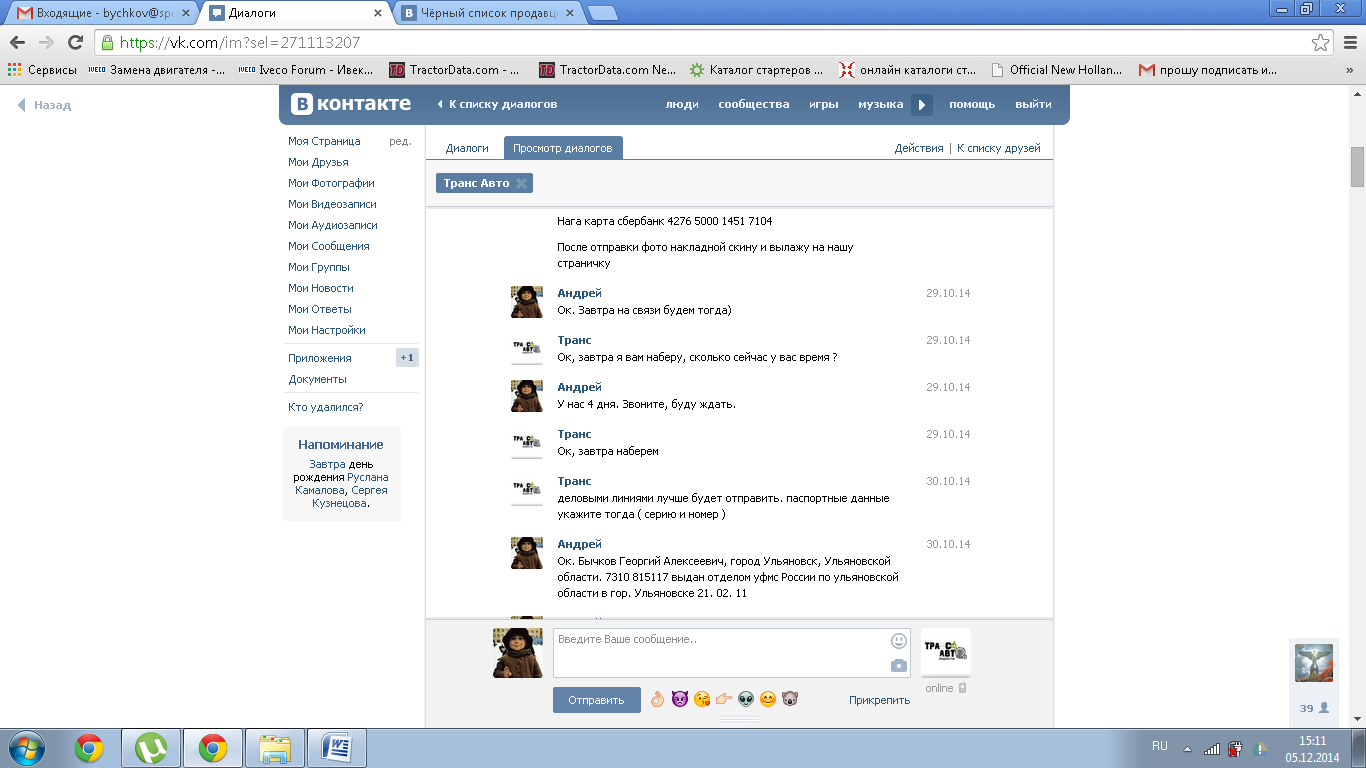Click the Chrome forward arrow
The height and width of the screenshot is (768, 1366).
coord(46,43)
